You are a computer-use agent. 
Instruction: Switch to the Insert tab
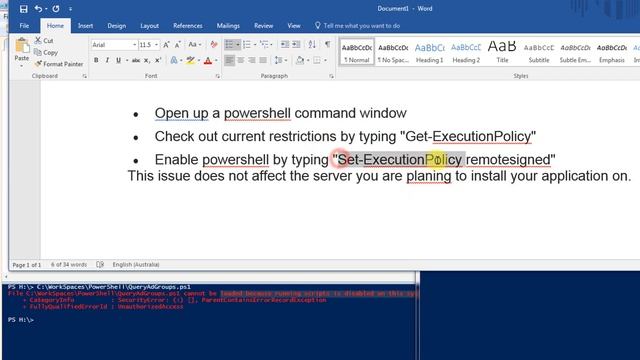(85, 26)
